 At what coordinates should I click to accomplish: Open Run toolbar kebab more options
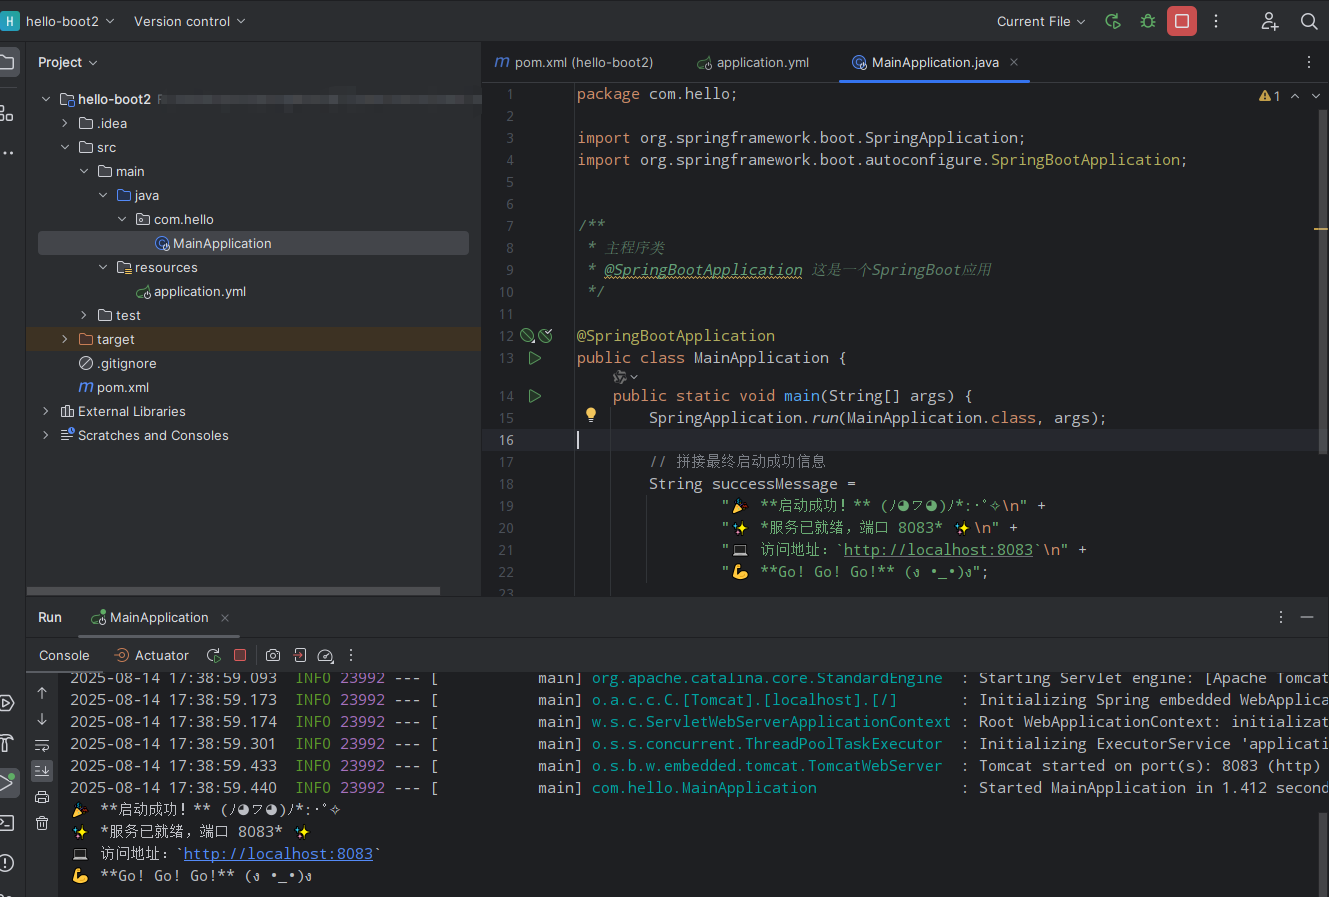click(351, 655)
